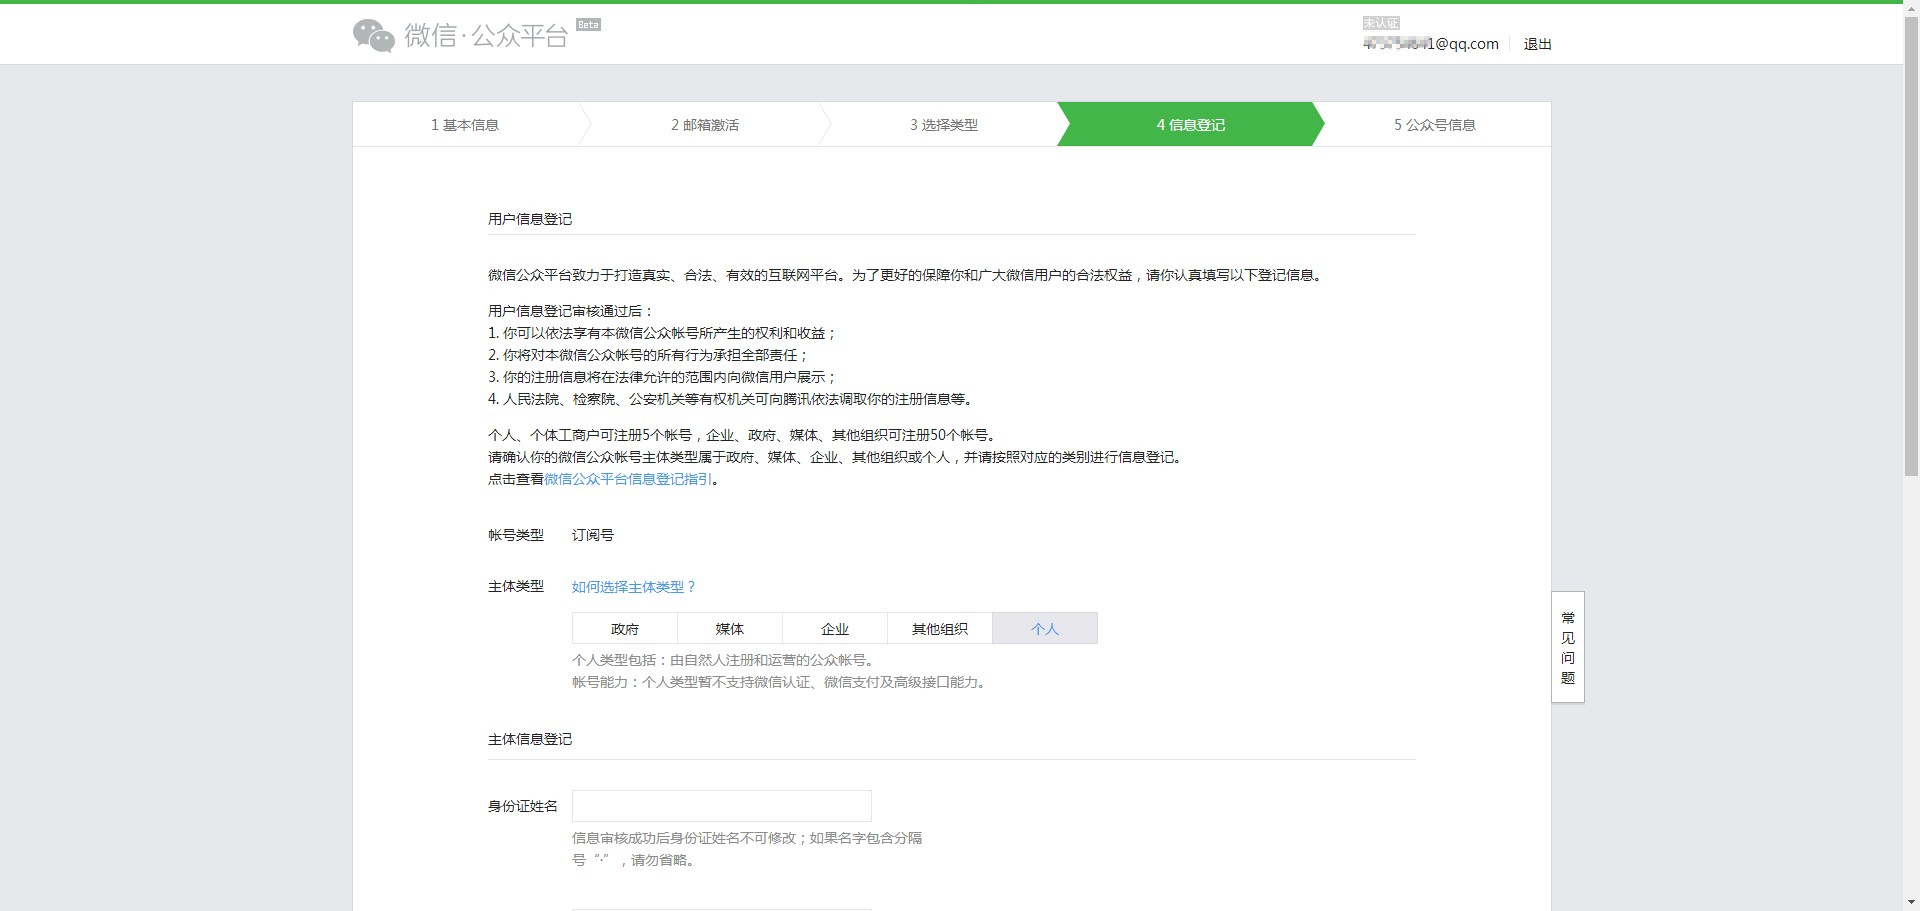Click the WeChat speech-bubble mascot icon
The width and height of the screenshot is (1920, 911).
(372, 35)
